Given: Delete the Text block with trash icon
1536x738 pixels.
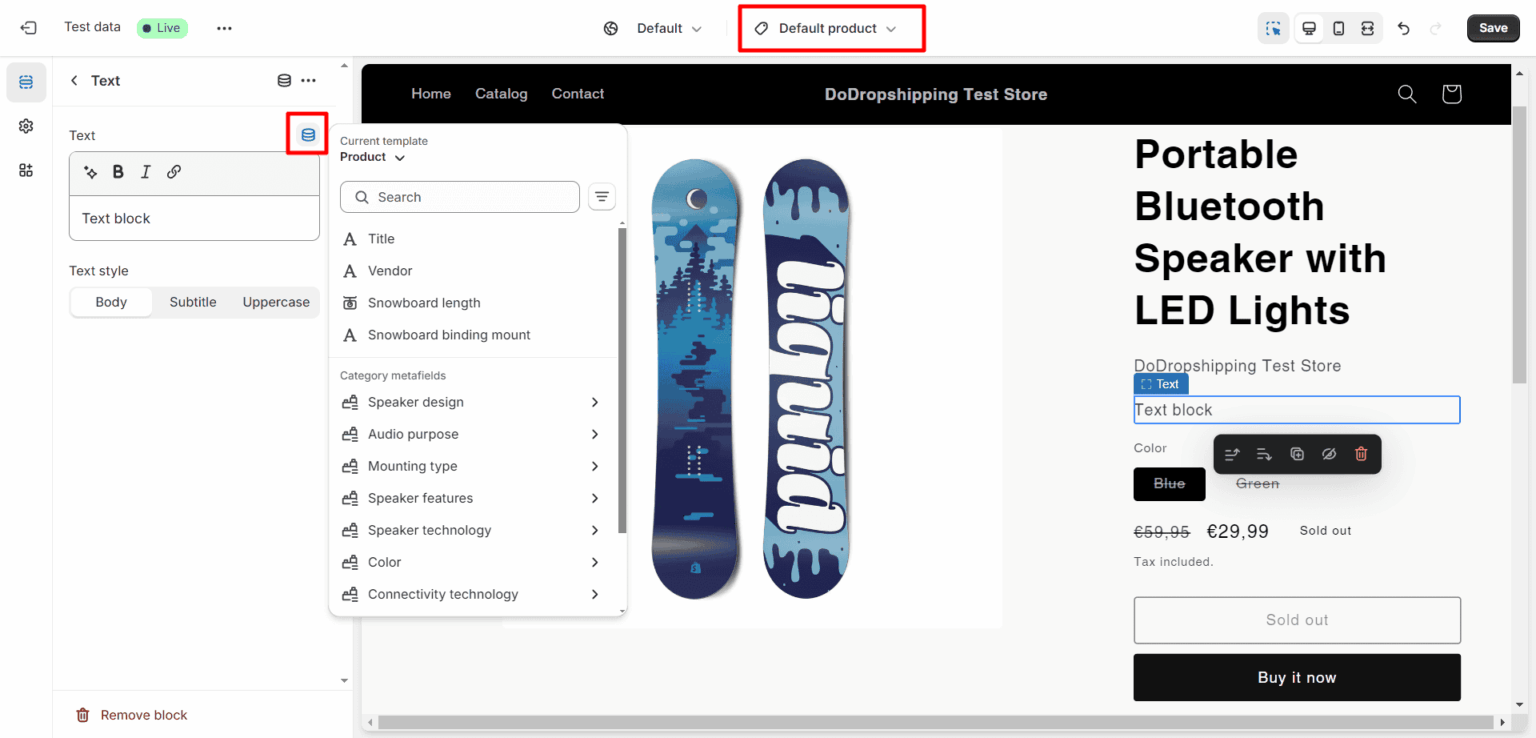Looking at the screenshot, I should click(1361, 454).
